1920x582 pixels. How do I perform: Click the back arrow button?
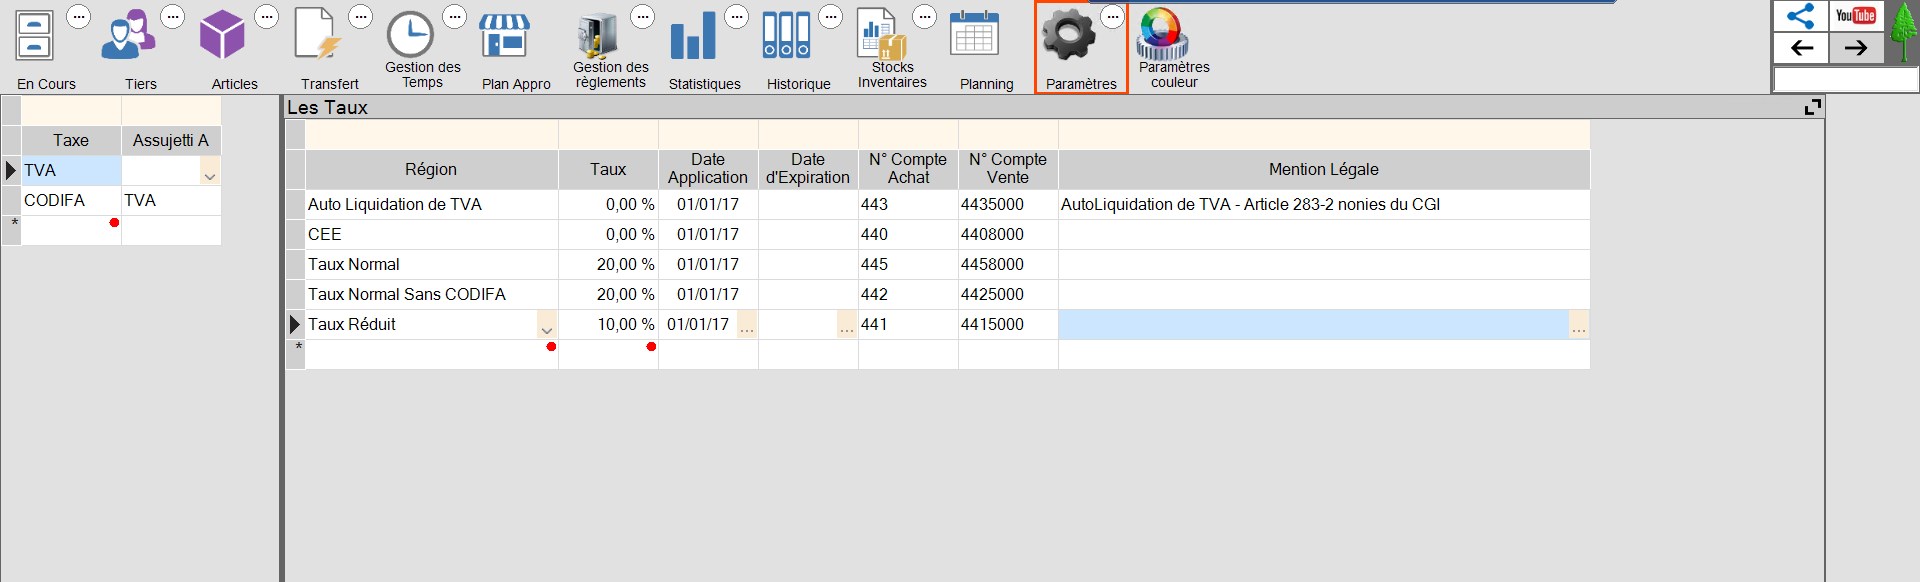click(1801, 47)
